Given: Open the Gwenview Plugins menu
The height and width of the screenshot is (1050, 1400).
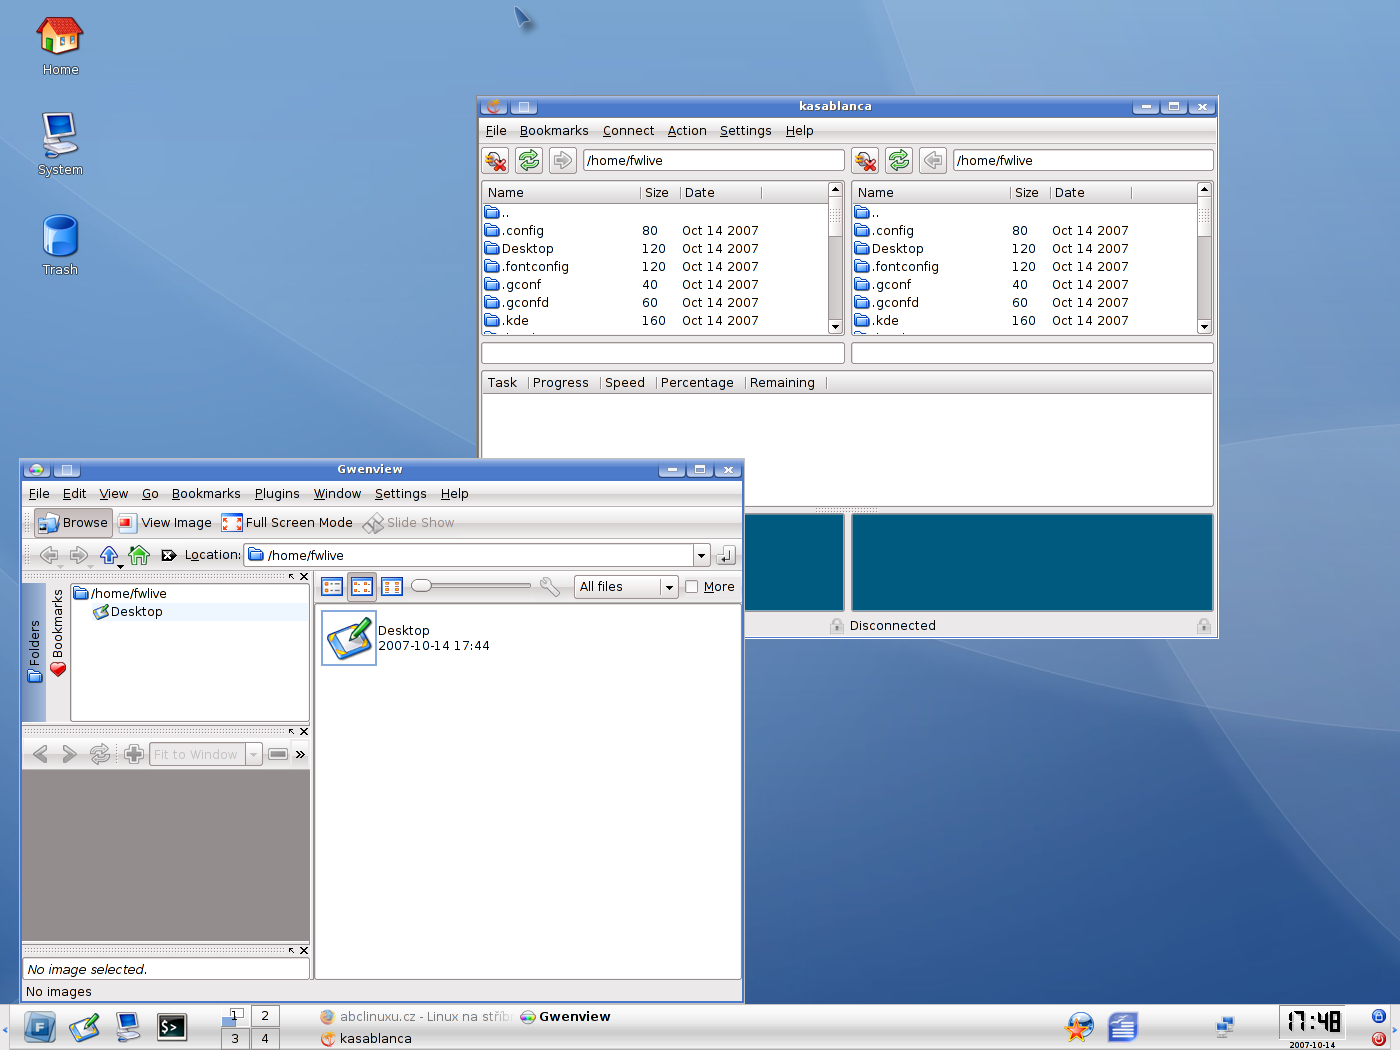Looking at the screenshot, I should coord(277,494).
